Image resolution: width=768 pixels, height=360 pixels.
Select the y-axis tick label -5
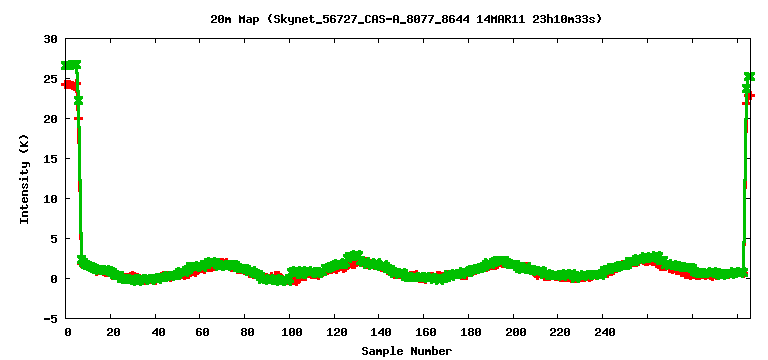50,318
